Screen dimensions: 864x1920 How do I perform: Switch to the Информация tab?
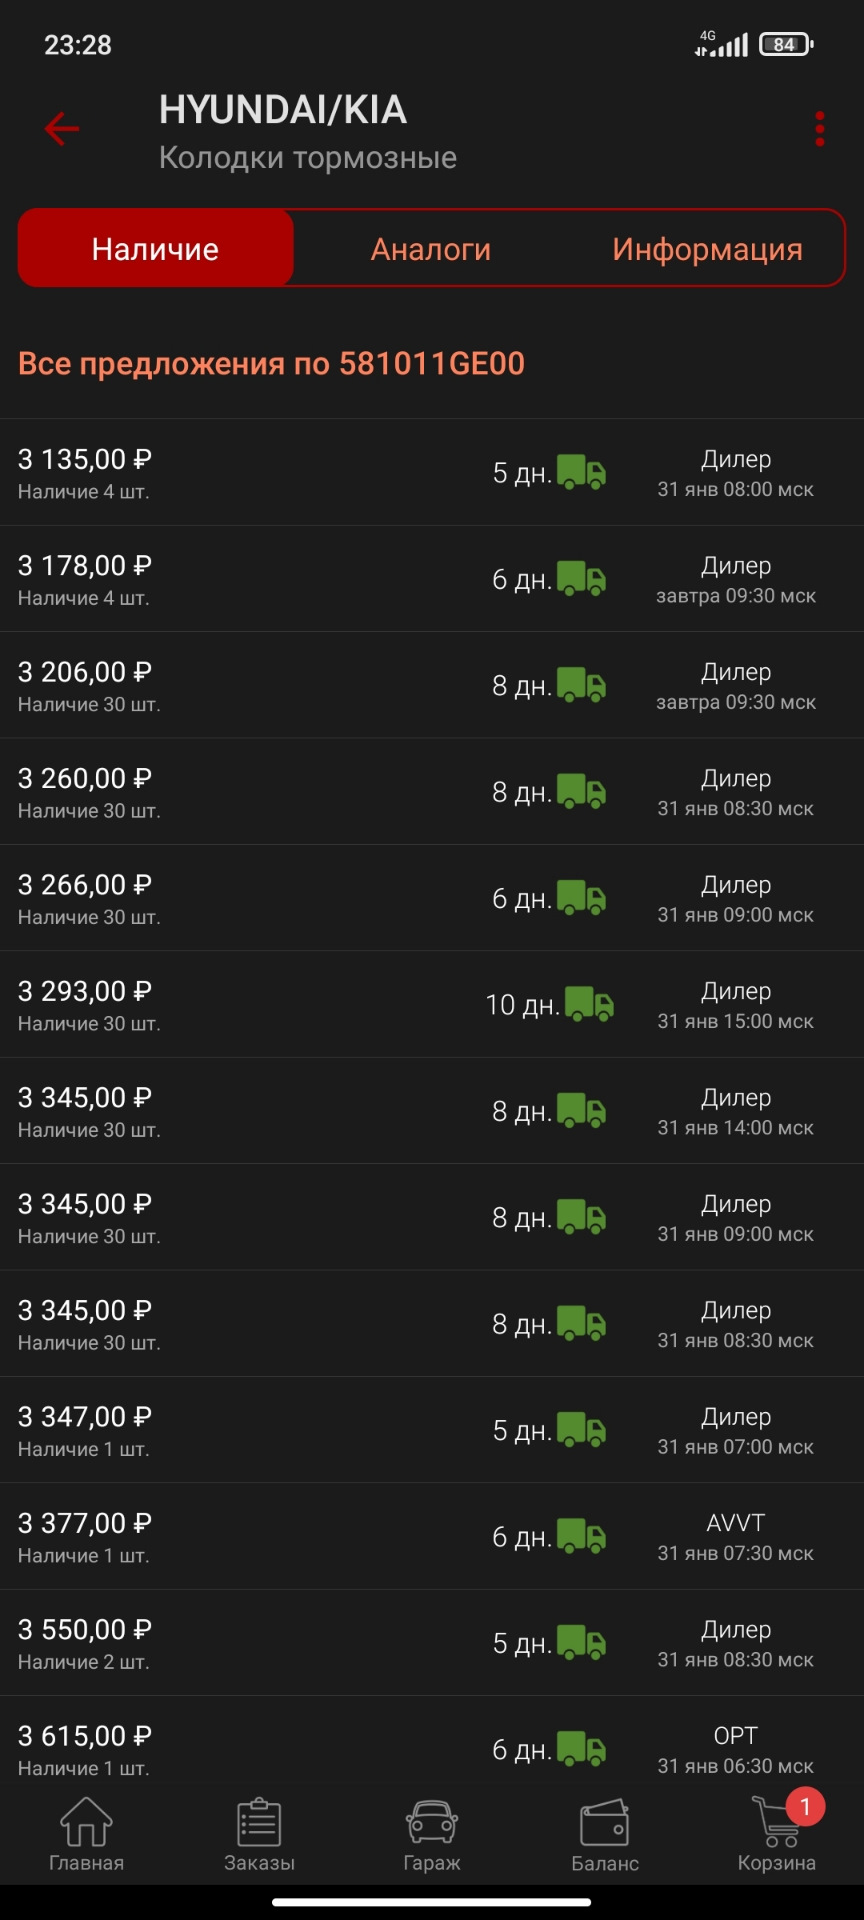(x=707, y=249)
